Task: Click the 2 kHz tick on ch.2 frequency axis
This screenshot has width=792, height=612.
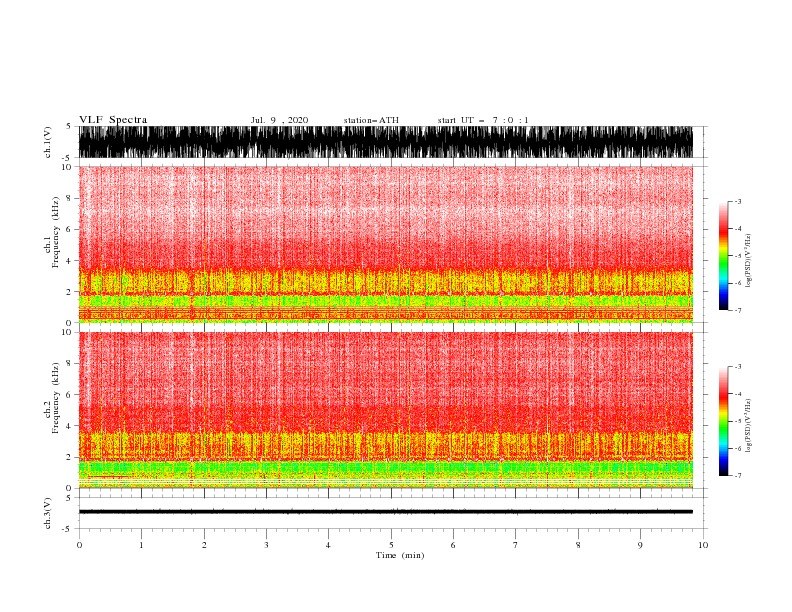Action: 69,457
